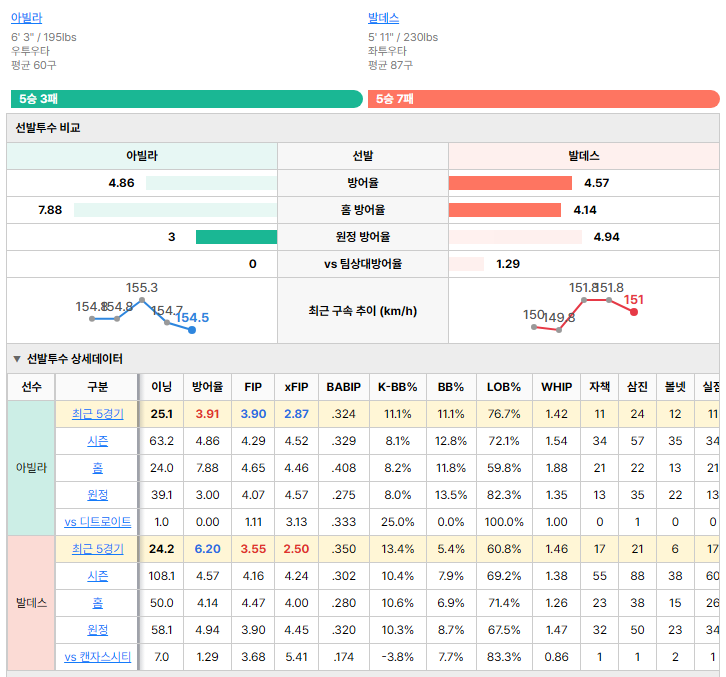This screenshot has height=677, width=726.
Task: Click the green 5승 3패 record bar
Action: [x=187, y=99]
